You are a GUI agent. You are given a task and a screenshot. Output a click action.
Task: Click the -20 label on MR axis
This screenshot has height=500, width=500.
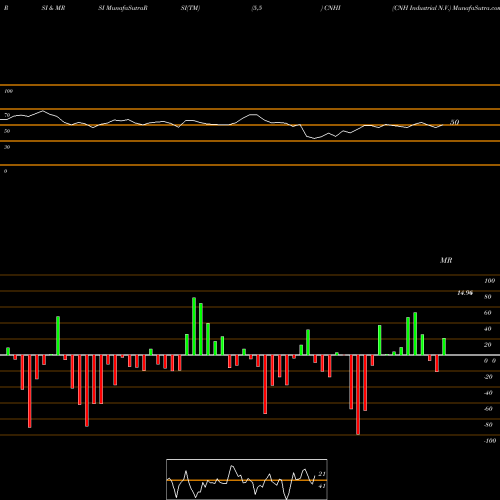click(488, 377)
